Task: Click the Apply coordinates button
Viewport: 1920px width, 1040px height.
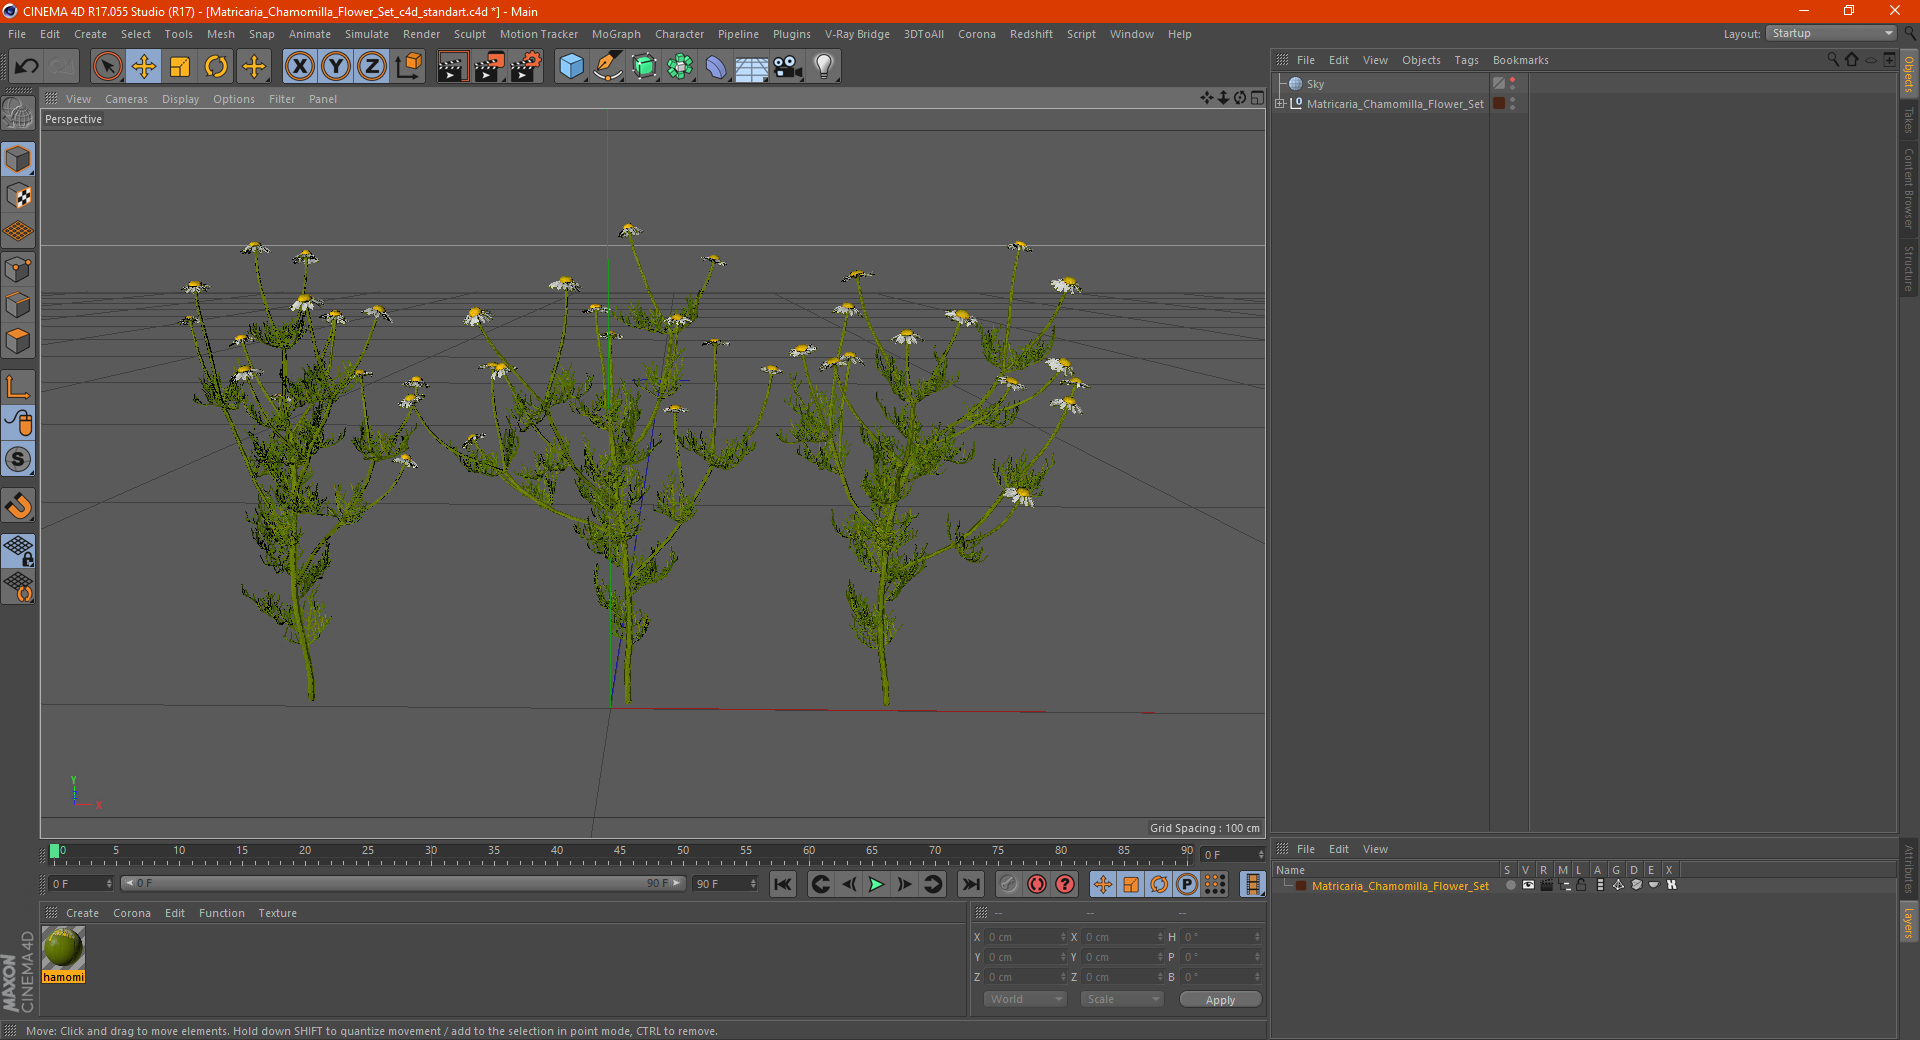Action: tap(1220, 1000)
